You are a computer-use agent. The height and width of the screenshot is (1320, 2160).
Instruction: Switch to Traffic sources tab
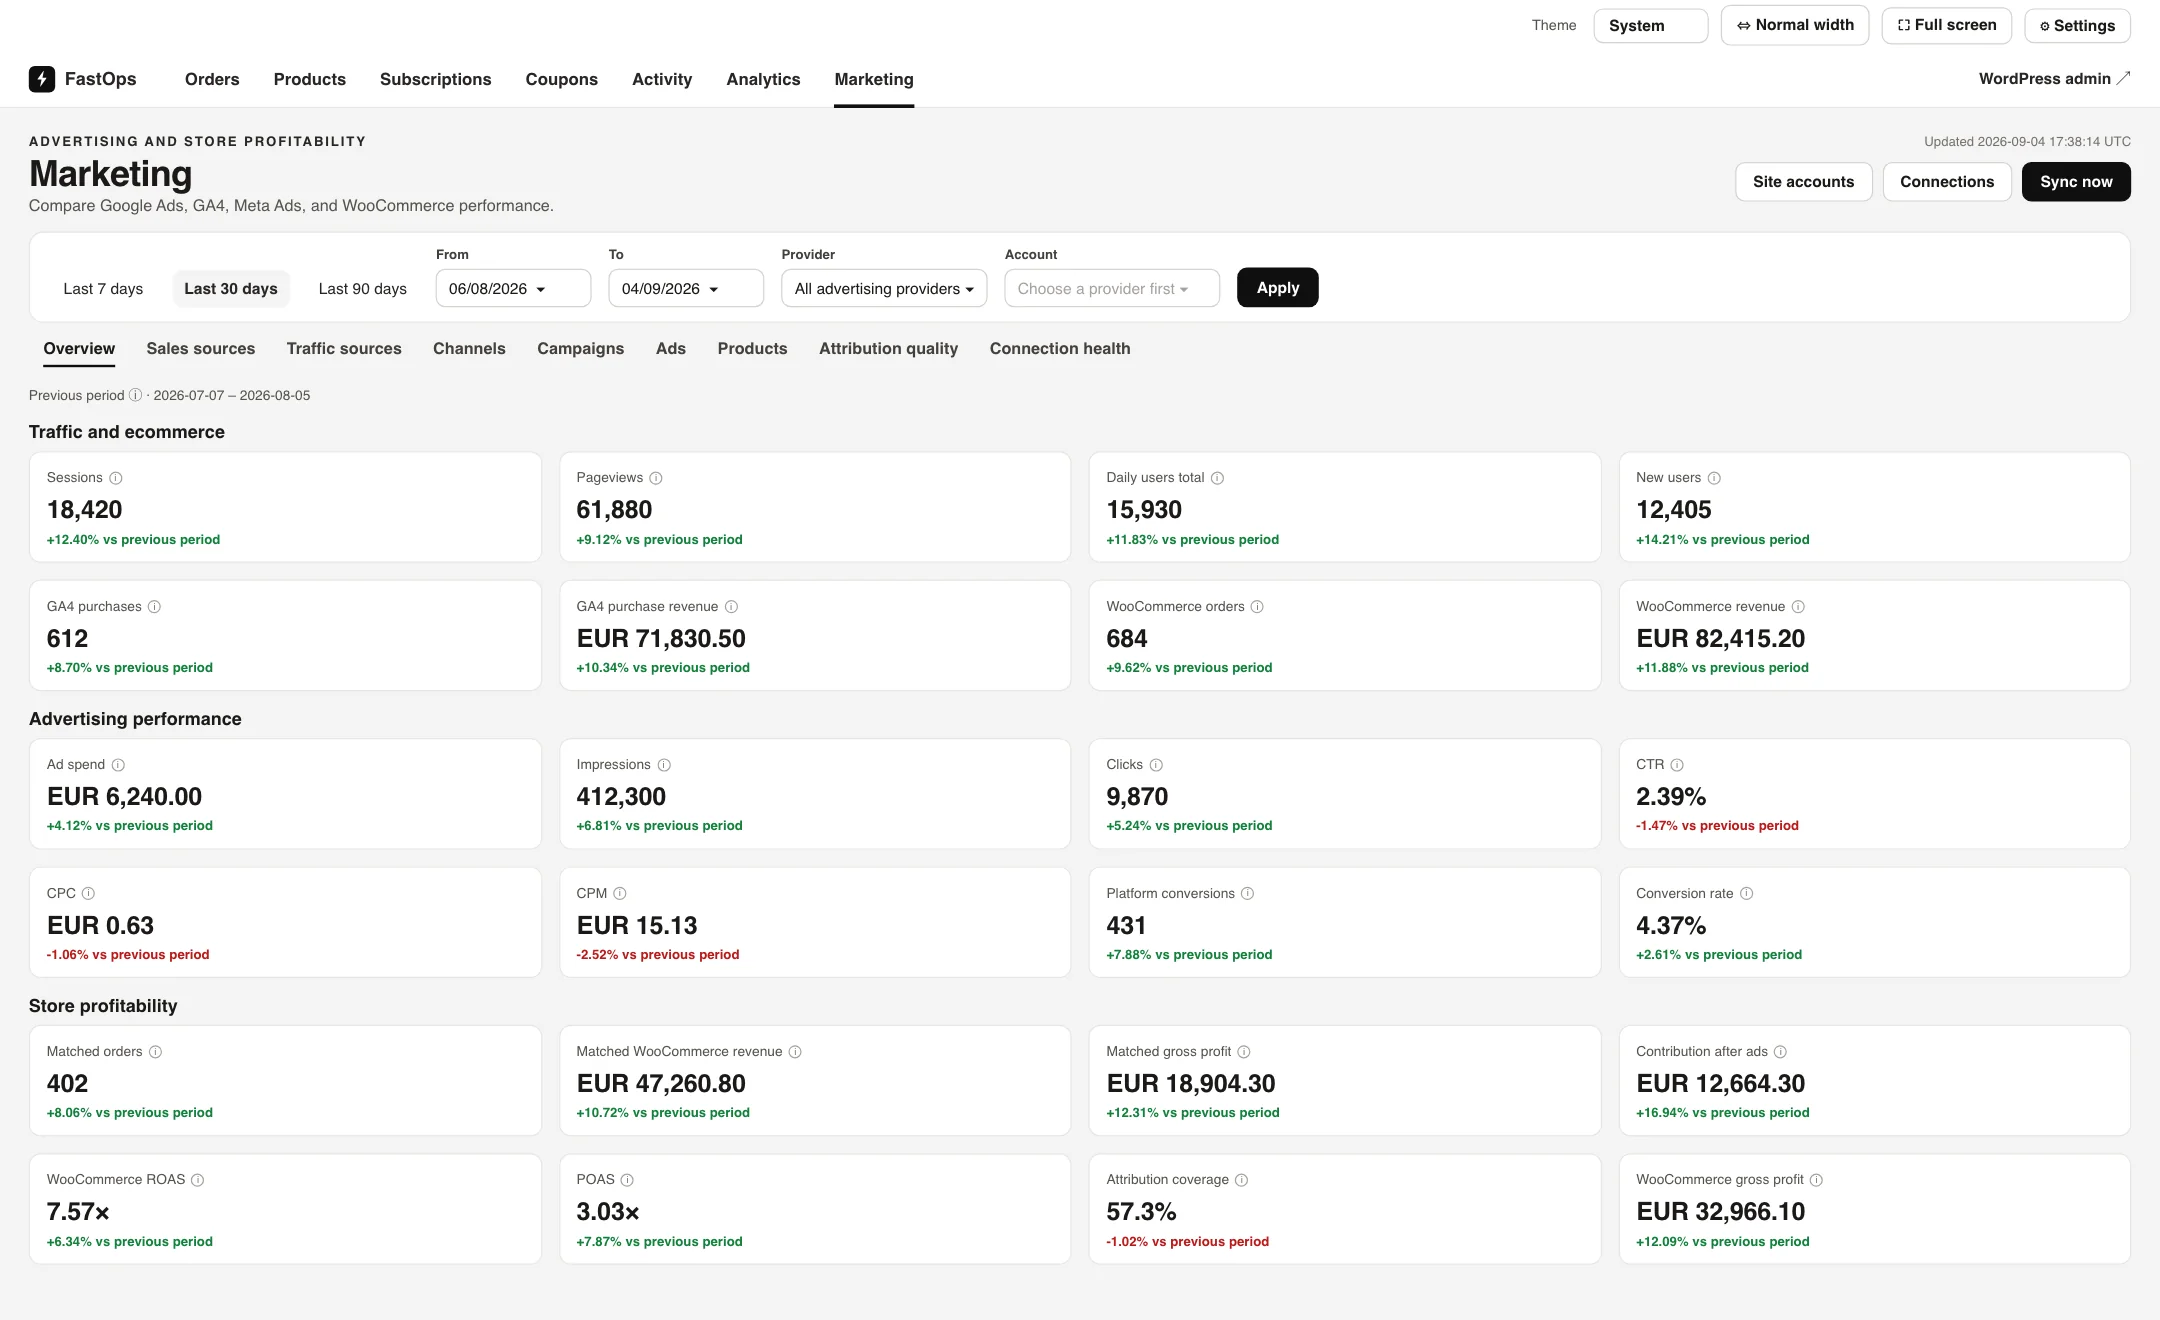coord(344,348)
